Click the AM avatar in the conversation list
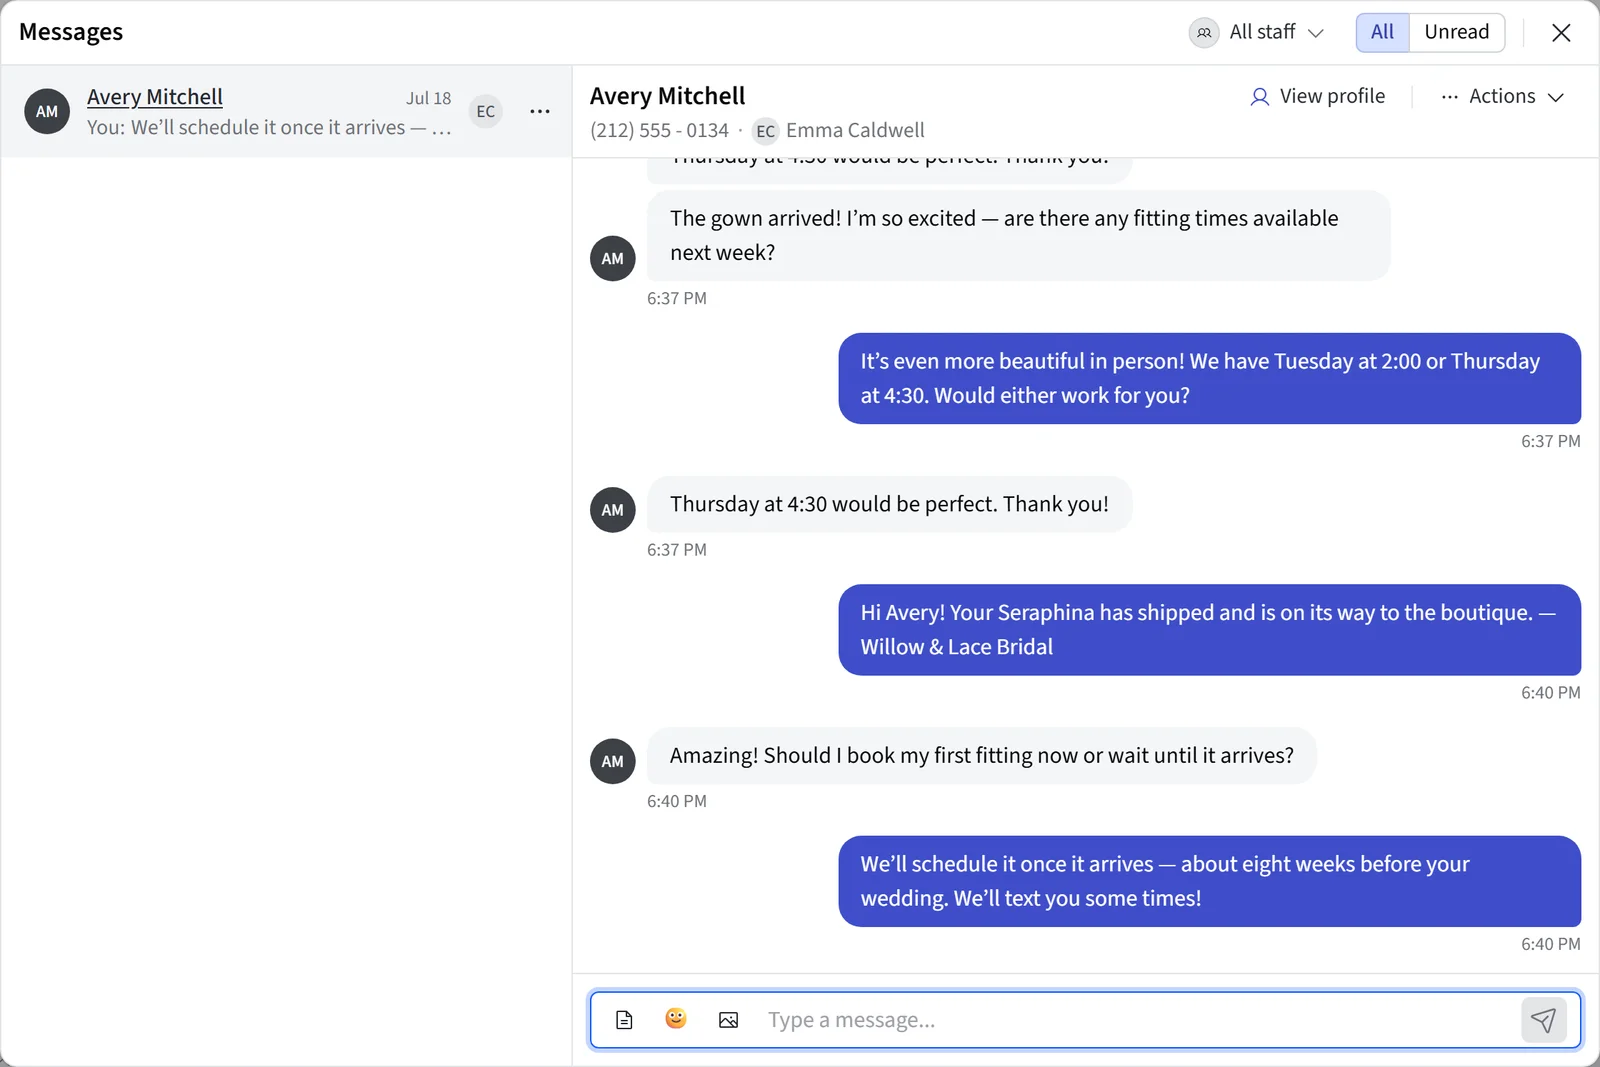Viewport: 1600px width, 1067px height. (x=47, y=111)
